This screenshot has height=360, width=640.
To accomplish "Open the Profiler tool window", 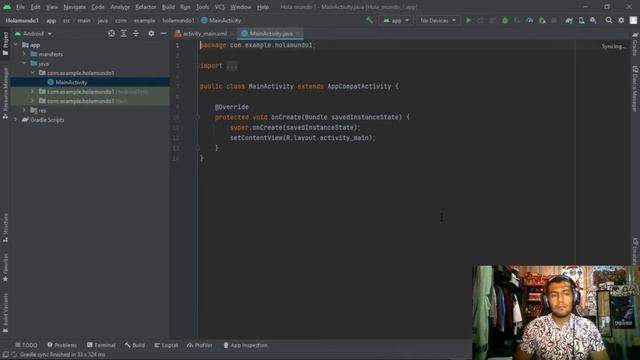I will tap(200, 345).
